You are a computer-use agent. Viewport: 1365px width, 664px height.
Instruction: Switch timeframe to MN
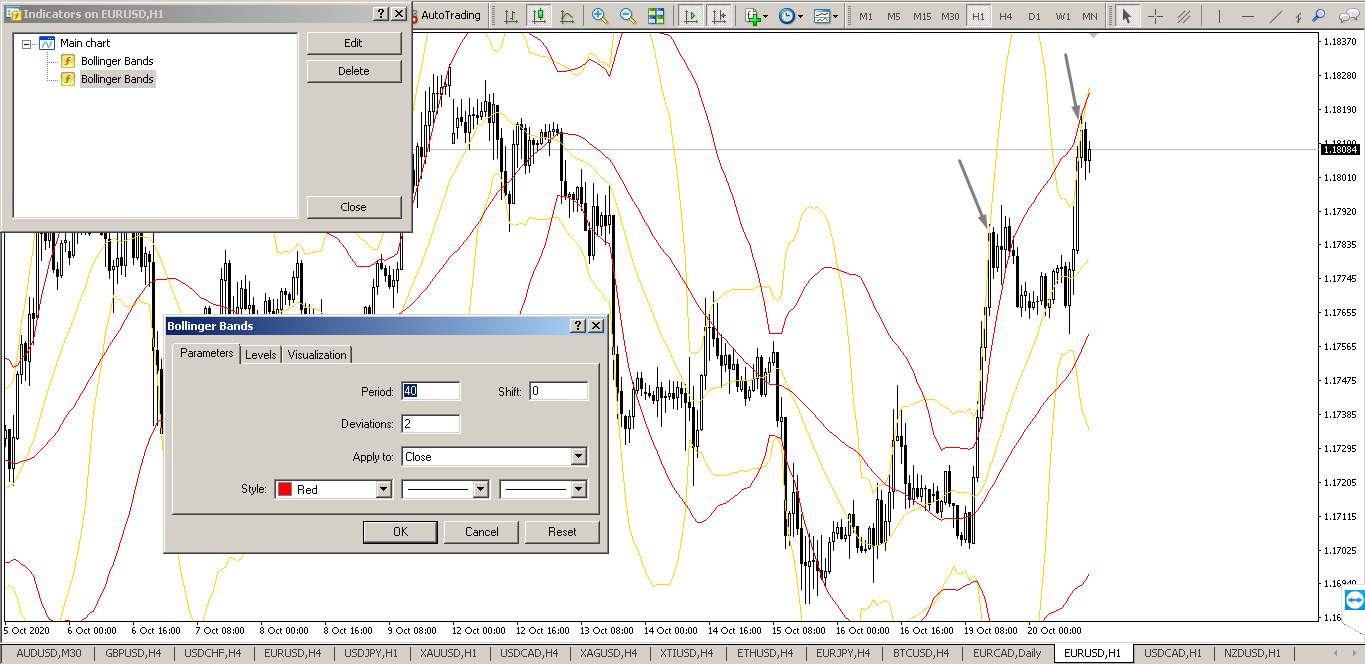[1089, 16]
